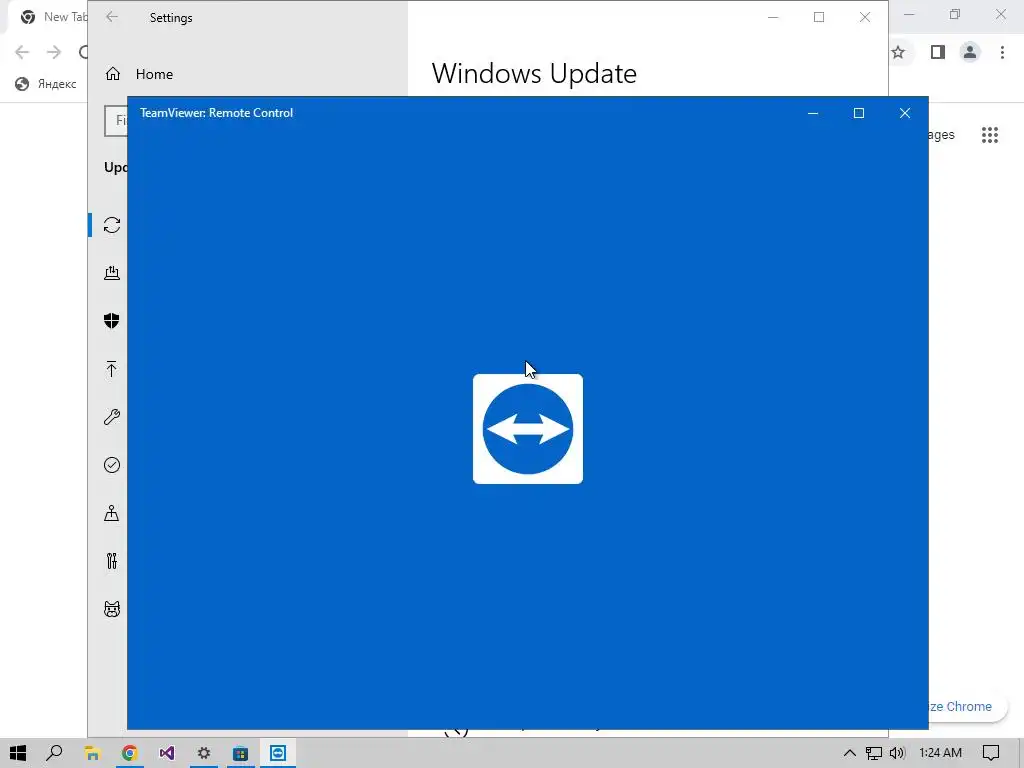Open Chrome's three-dot menu
This screenshot has height=768, width=1024.
1002,52
